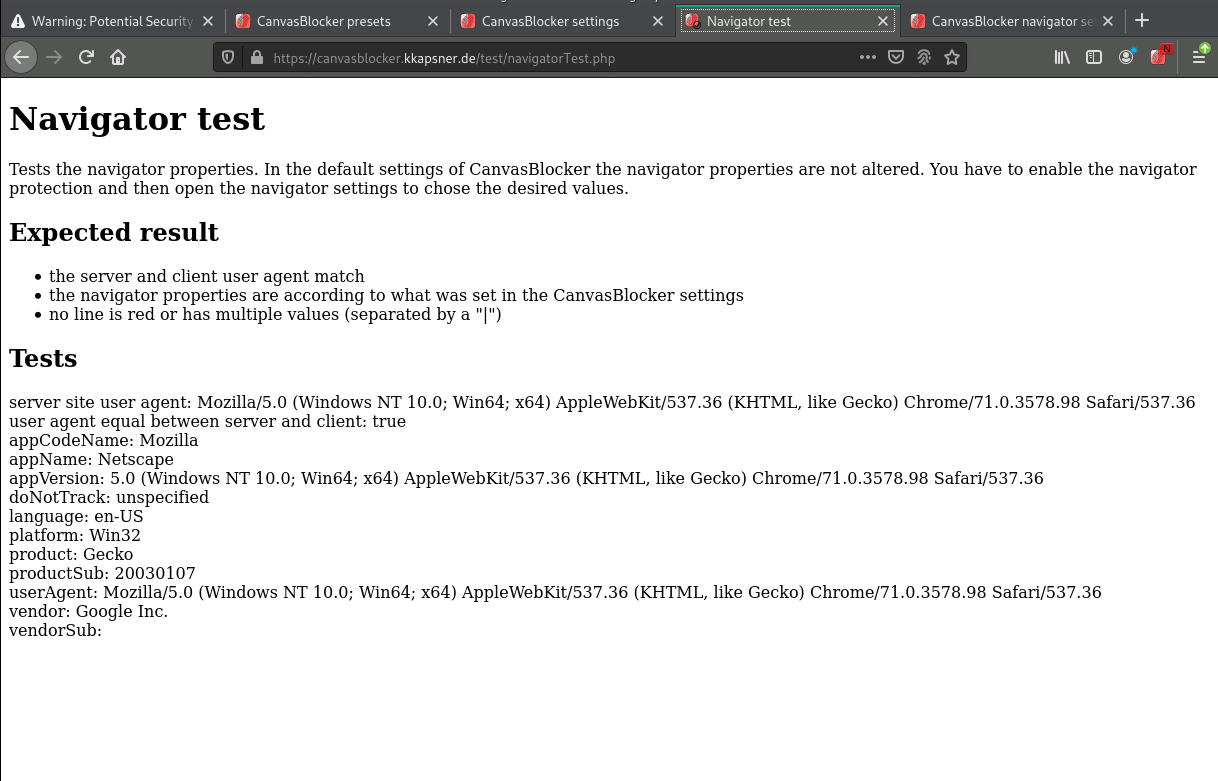Close the Navigator test tab
The width and height of the screenshot is (1218, 781).
(x=882, y=21)
